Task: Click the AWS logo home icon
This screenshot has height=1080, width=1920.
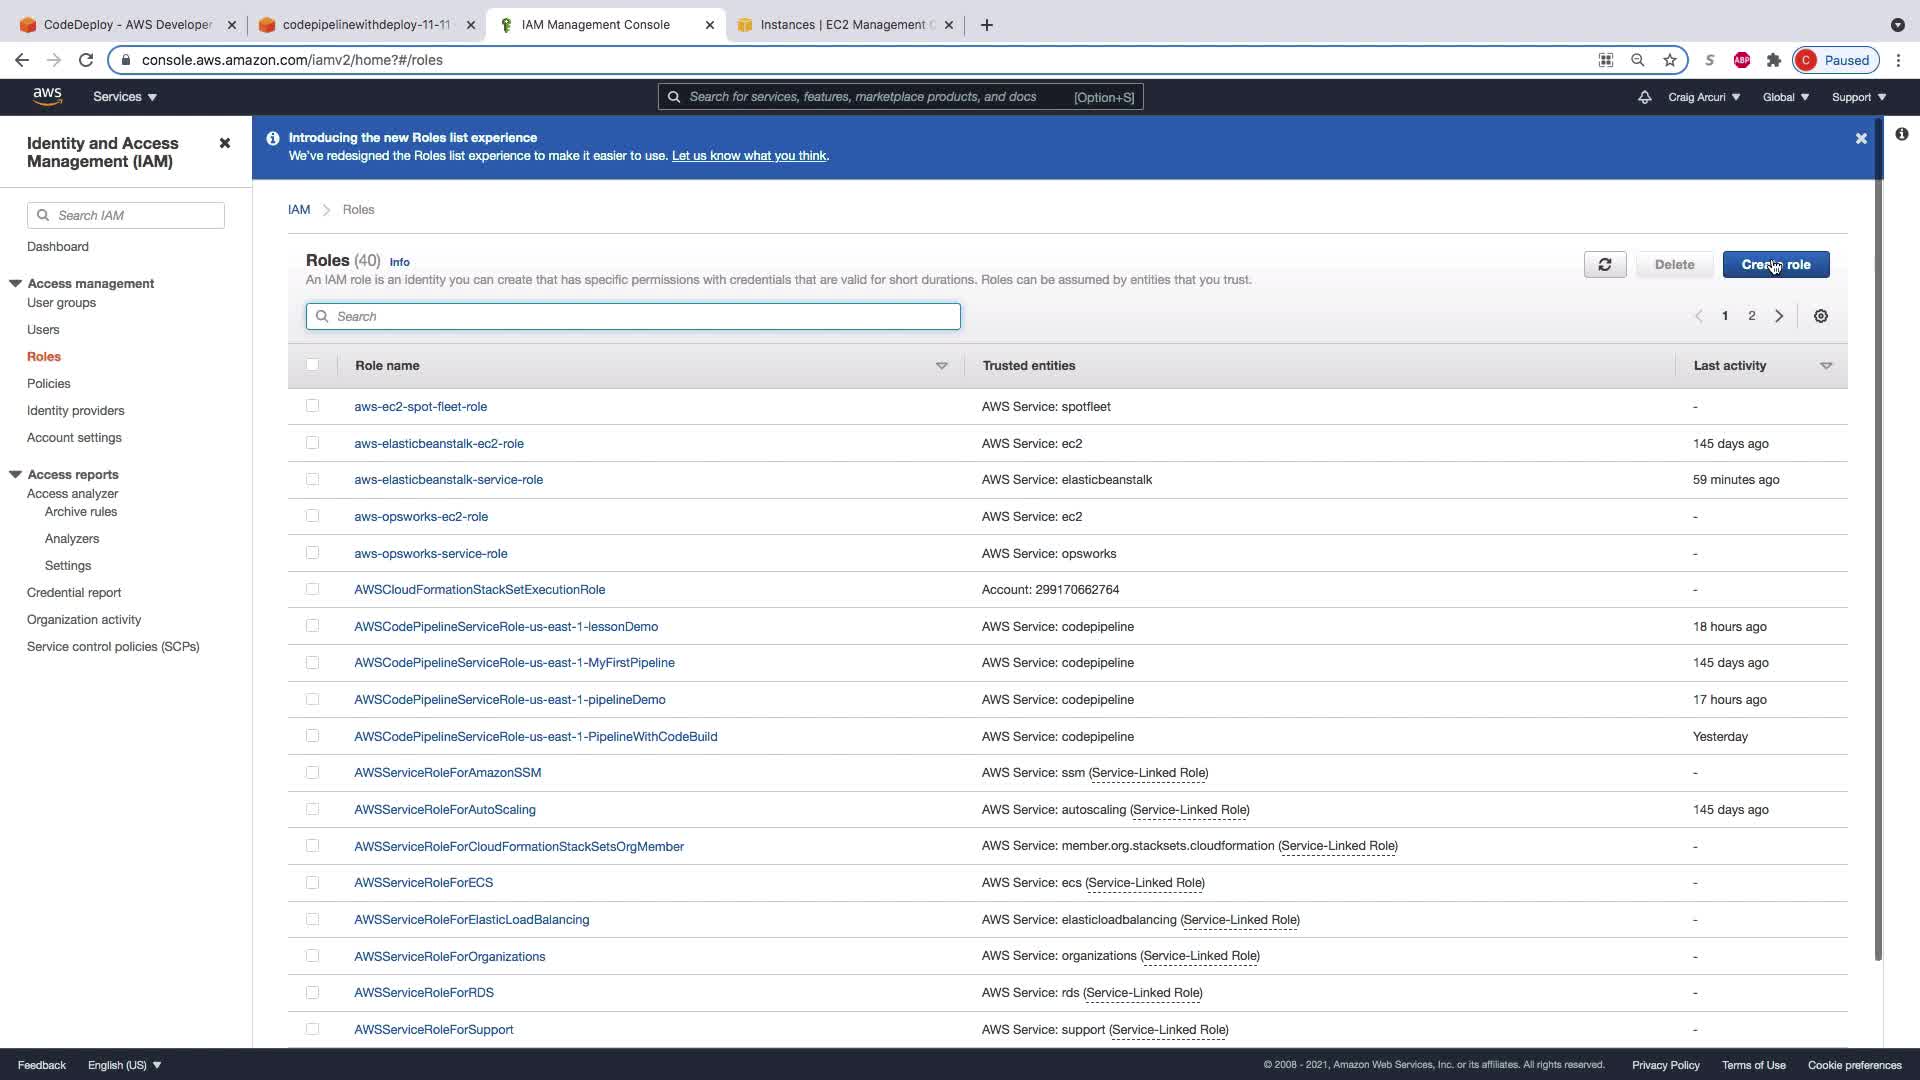Action: click(47, 96)
